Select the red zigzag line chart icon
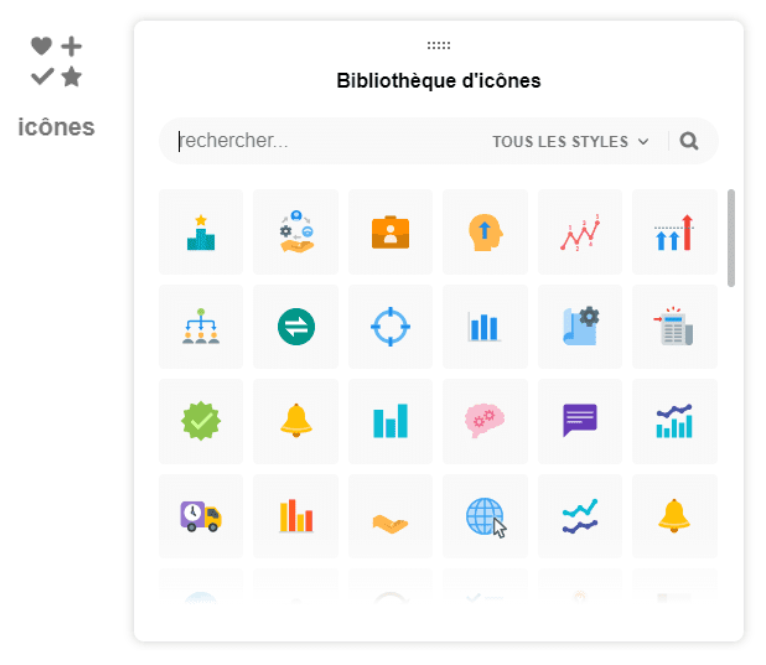This screenshot has width=766, height=665. pos(580,232)
